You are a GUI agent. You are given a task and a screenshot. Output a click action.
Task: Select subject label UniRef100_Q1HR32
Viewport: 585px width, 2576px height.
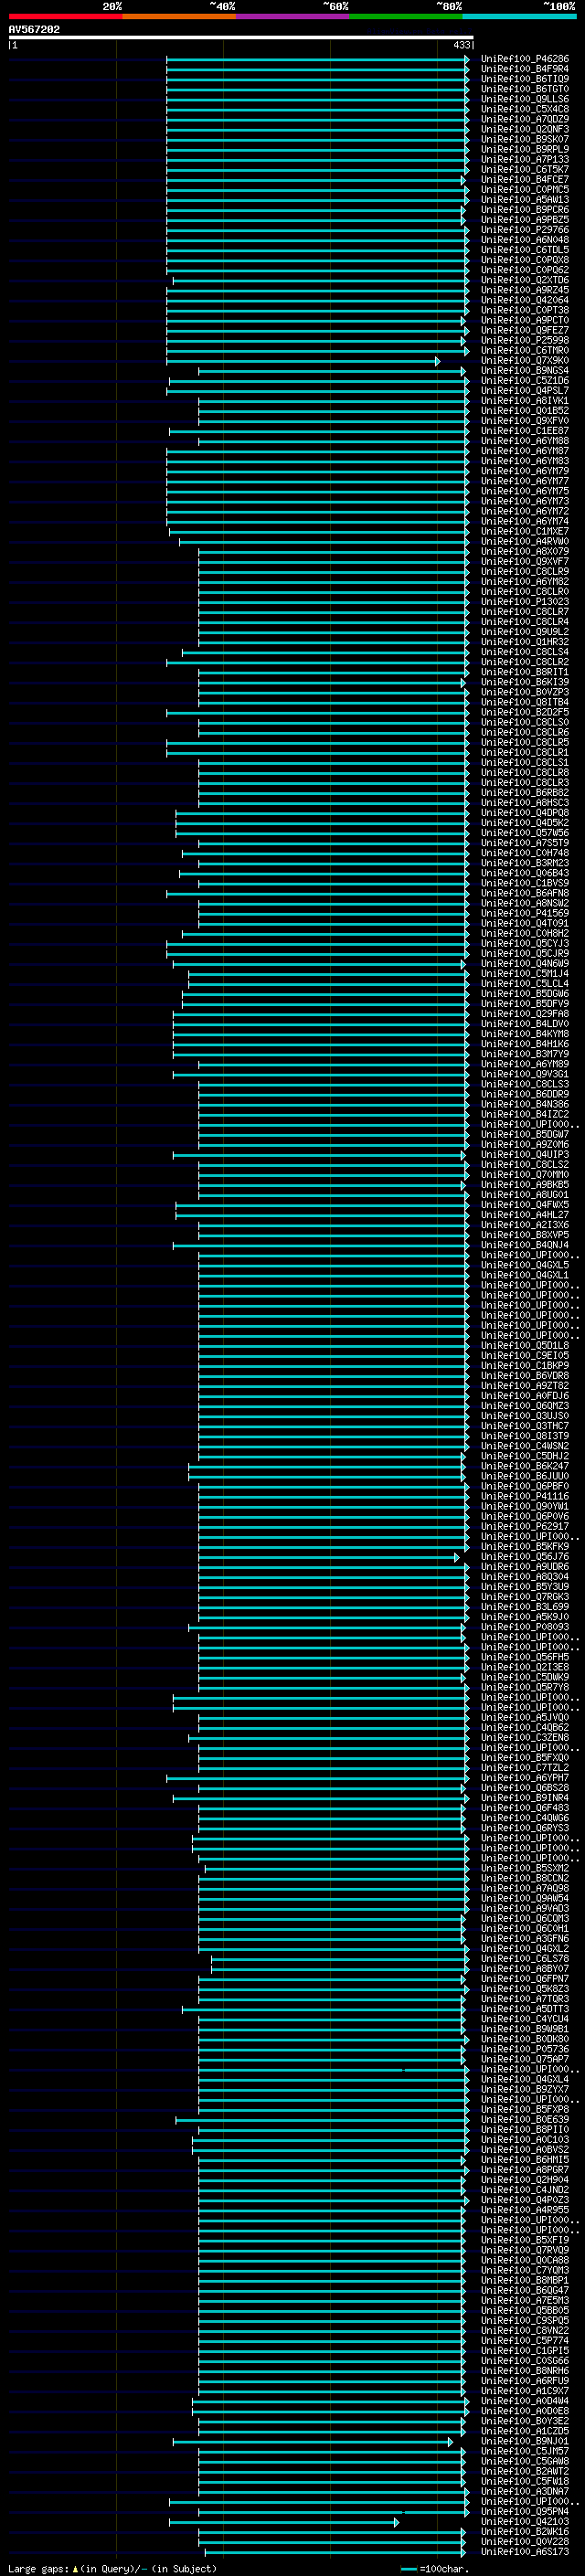[x=524, y=642]
